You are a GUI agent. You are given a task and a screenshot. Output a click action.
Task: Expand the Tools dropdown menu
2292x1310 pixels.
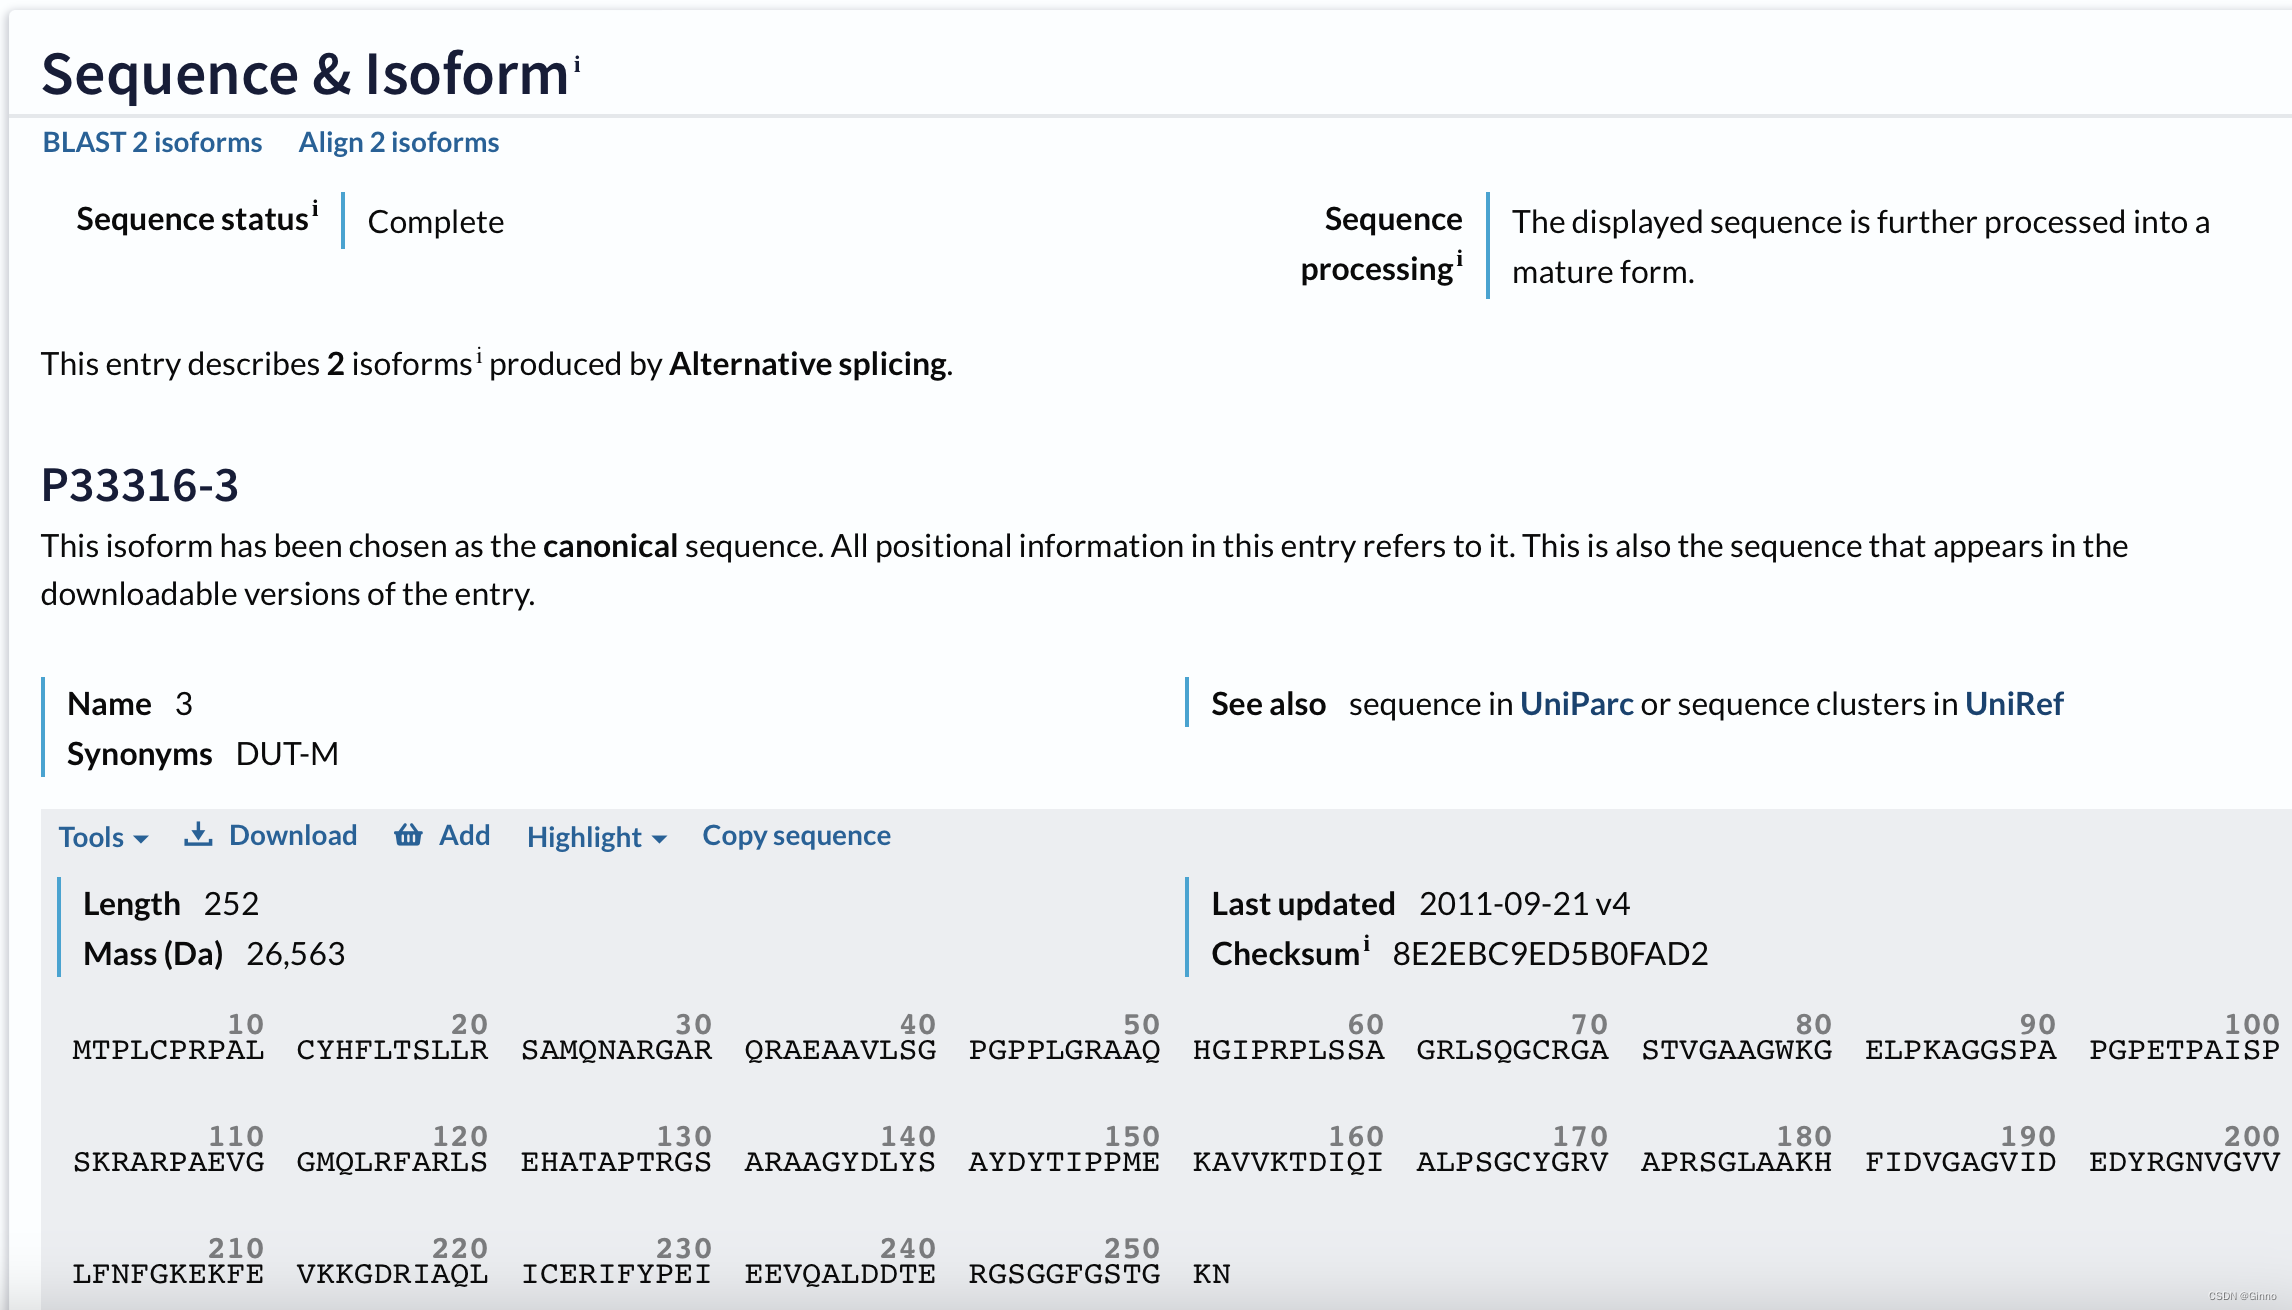(x=103, y=837)
